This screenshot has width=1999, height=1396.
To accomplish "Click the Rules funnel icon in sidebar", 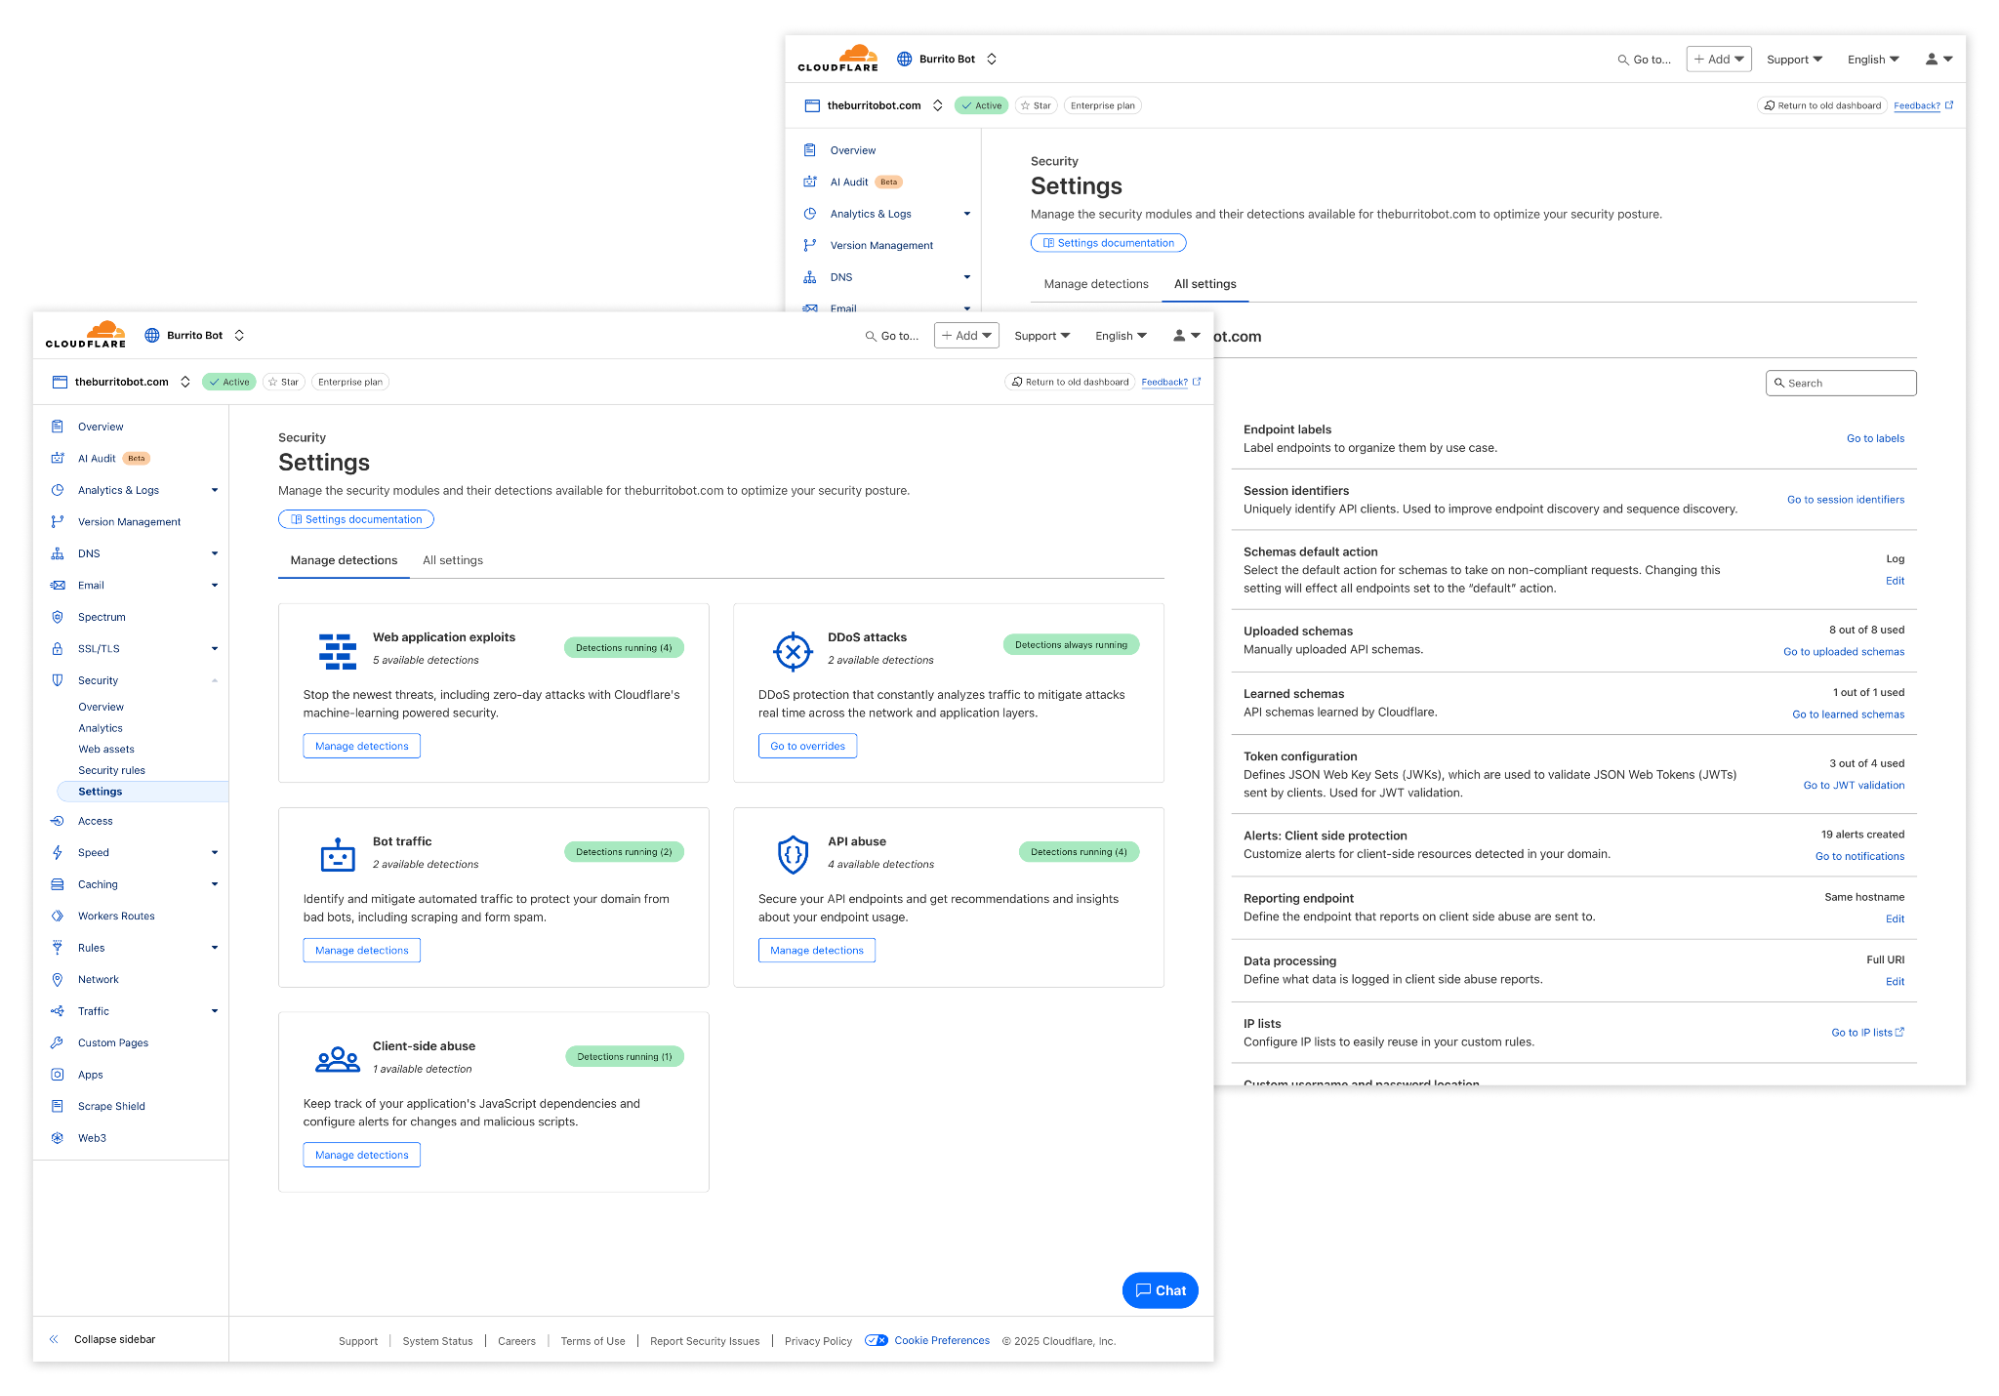I will tap(57, 948).
